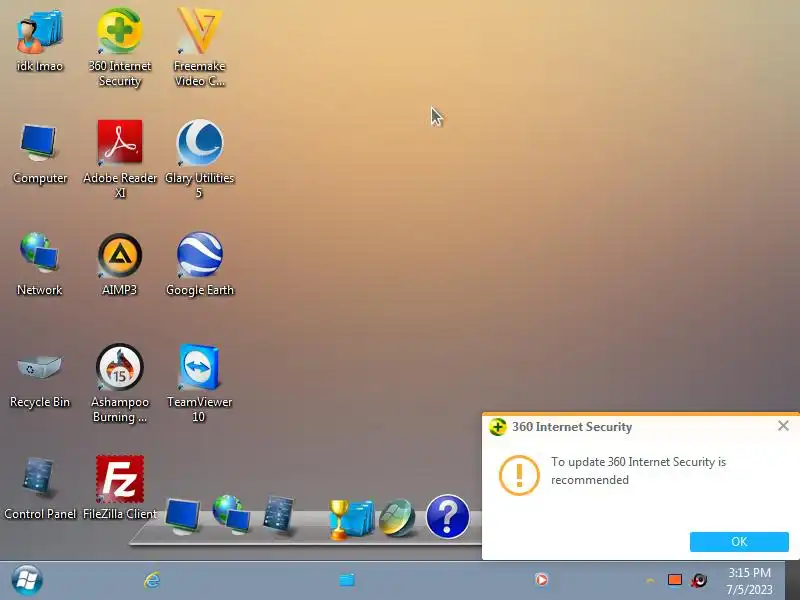Click the monitor icon in the dock
Viewport: 800px width, 600px height.
click(183, 516)
